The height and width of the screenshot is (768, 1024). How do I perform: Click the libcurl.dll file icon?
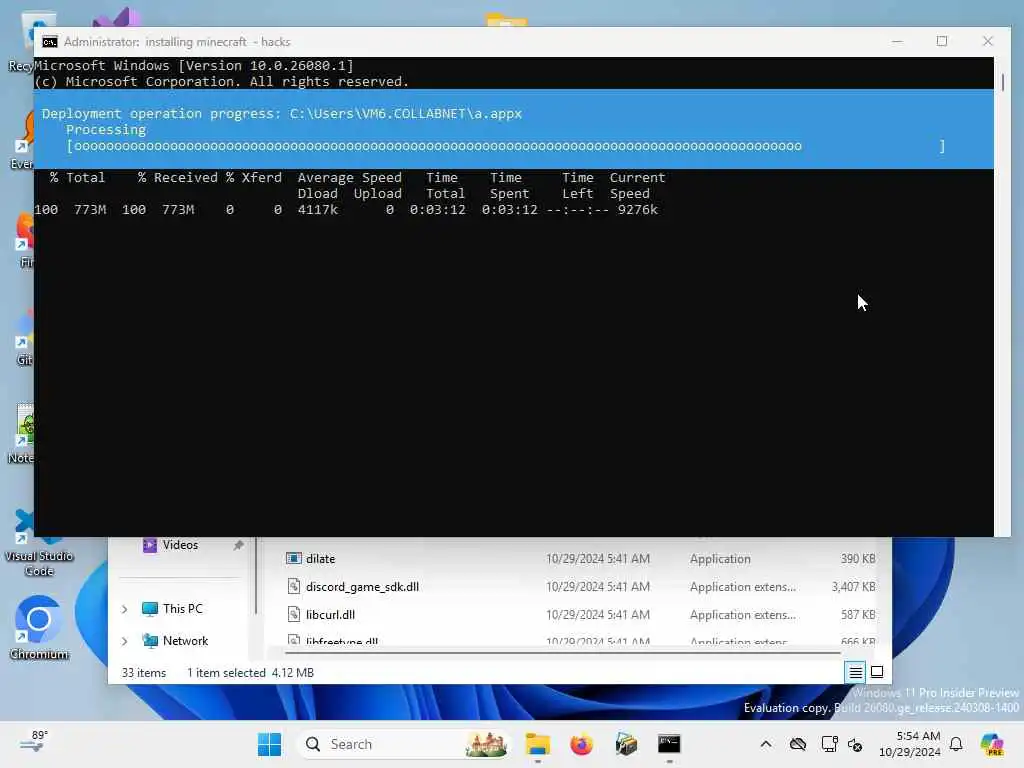coord(294,614)
